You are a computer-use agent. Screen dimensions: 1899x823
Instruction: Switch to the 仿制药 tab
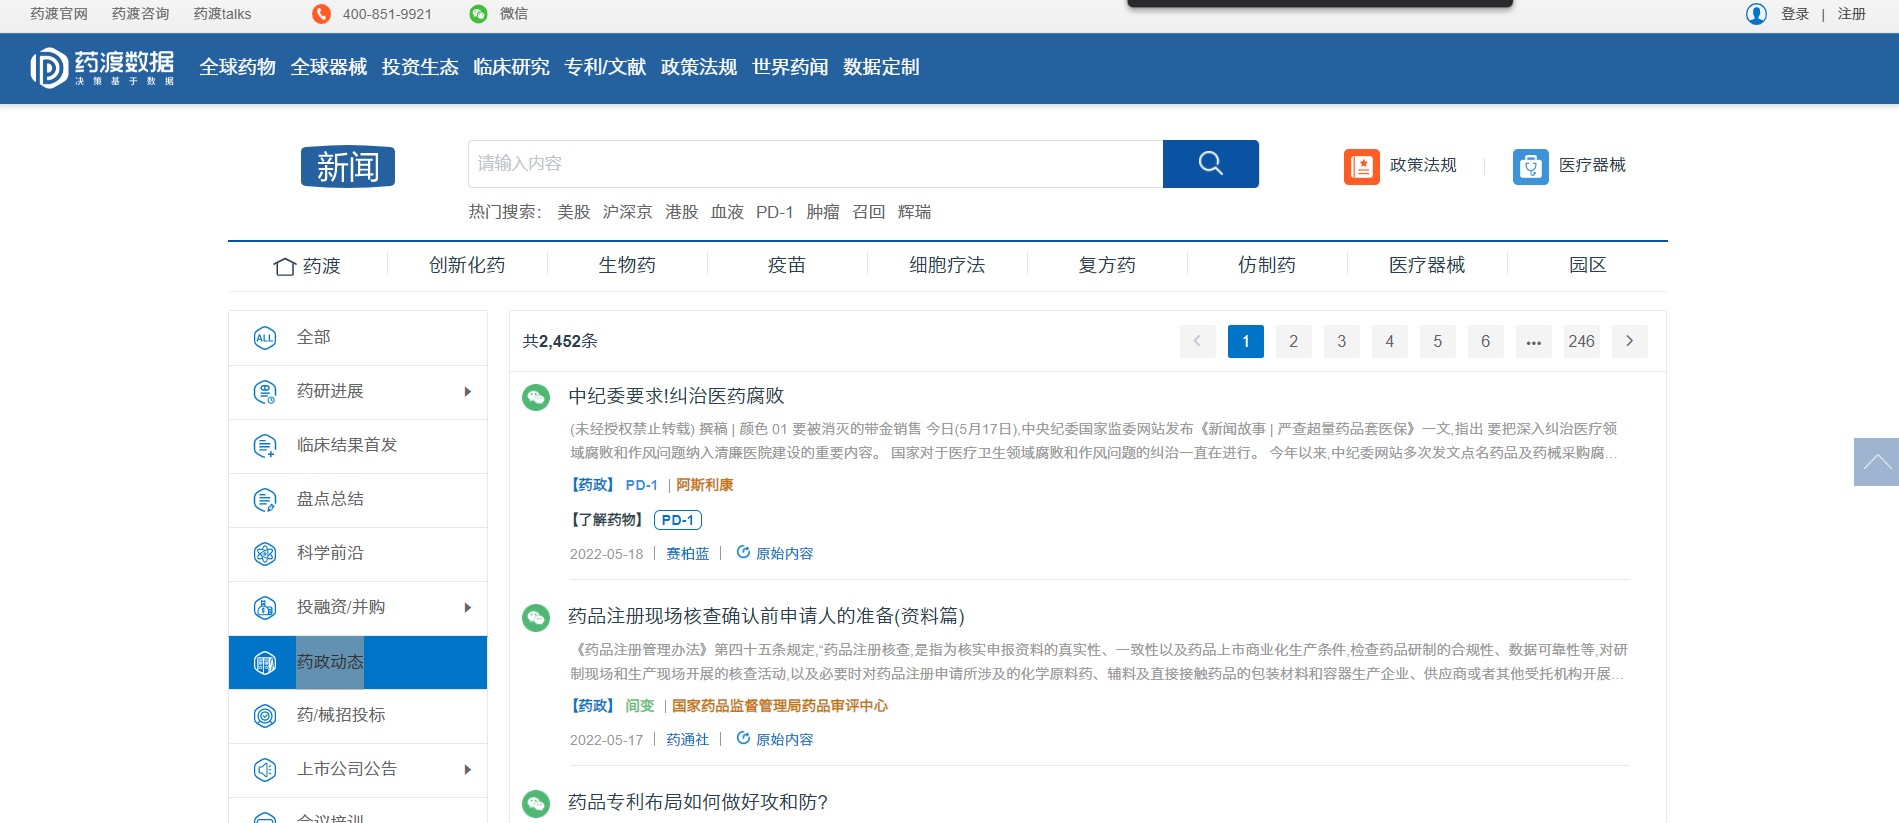click(x=1267, y=265)
